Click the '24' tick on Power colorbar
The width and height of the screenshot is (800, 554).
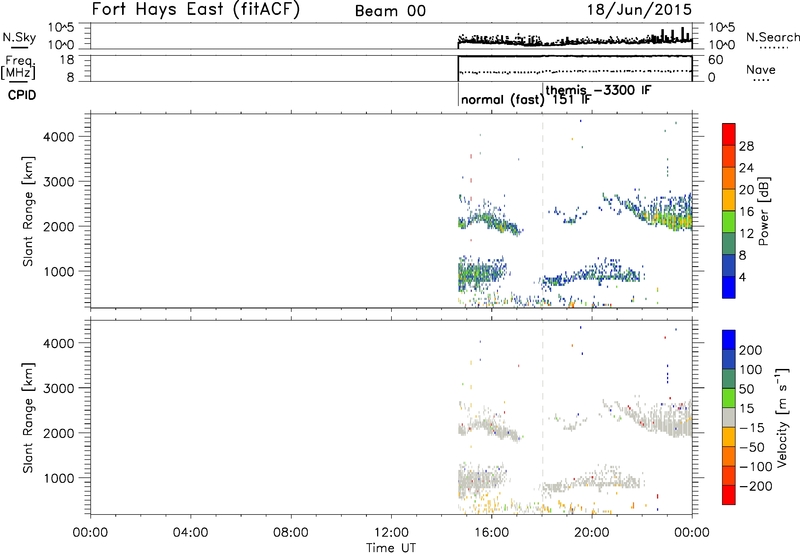pos(746,168)
